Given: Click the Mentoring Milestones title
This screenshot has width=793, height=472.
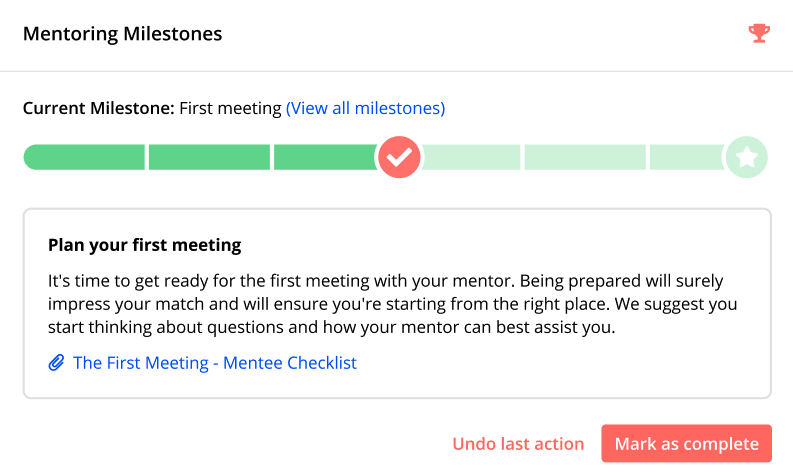Looking at the screenshot, I should point(122,34).
